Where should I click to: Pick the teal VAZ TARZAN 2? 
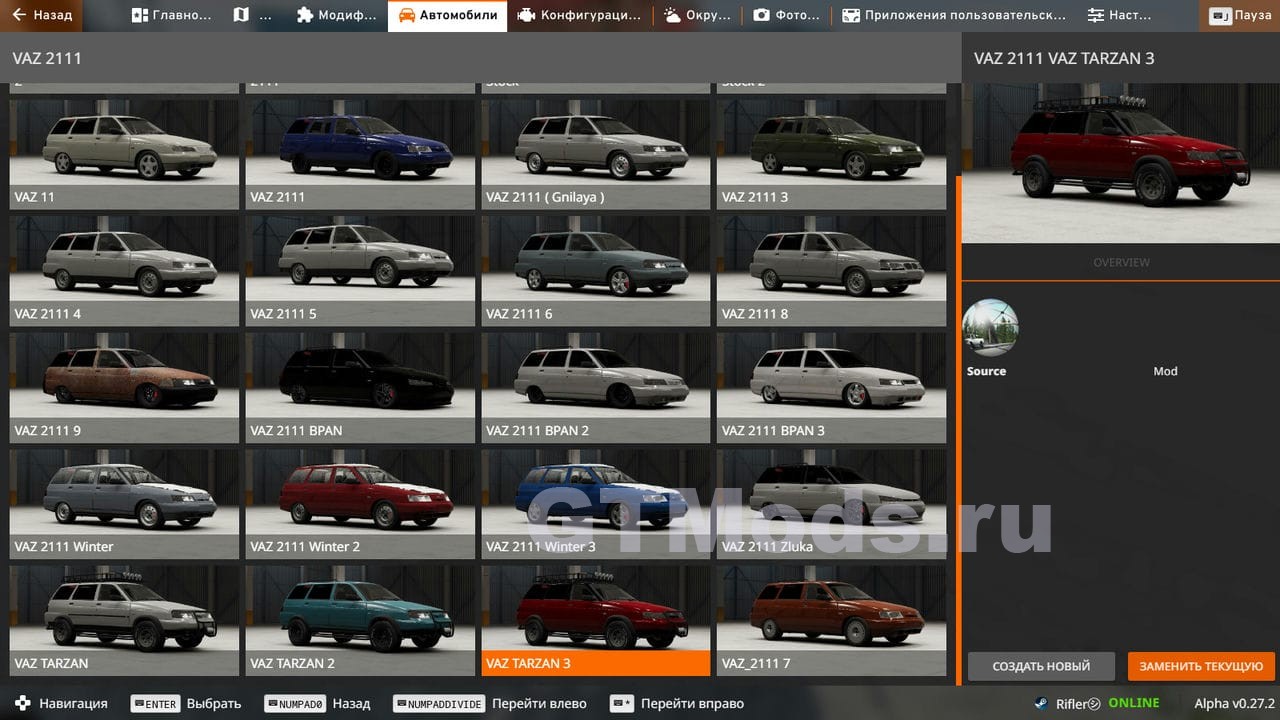pyautogui.click(x=360, y=621)
